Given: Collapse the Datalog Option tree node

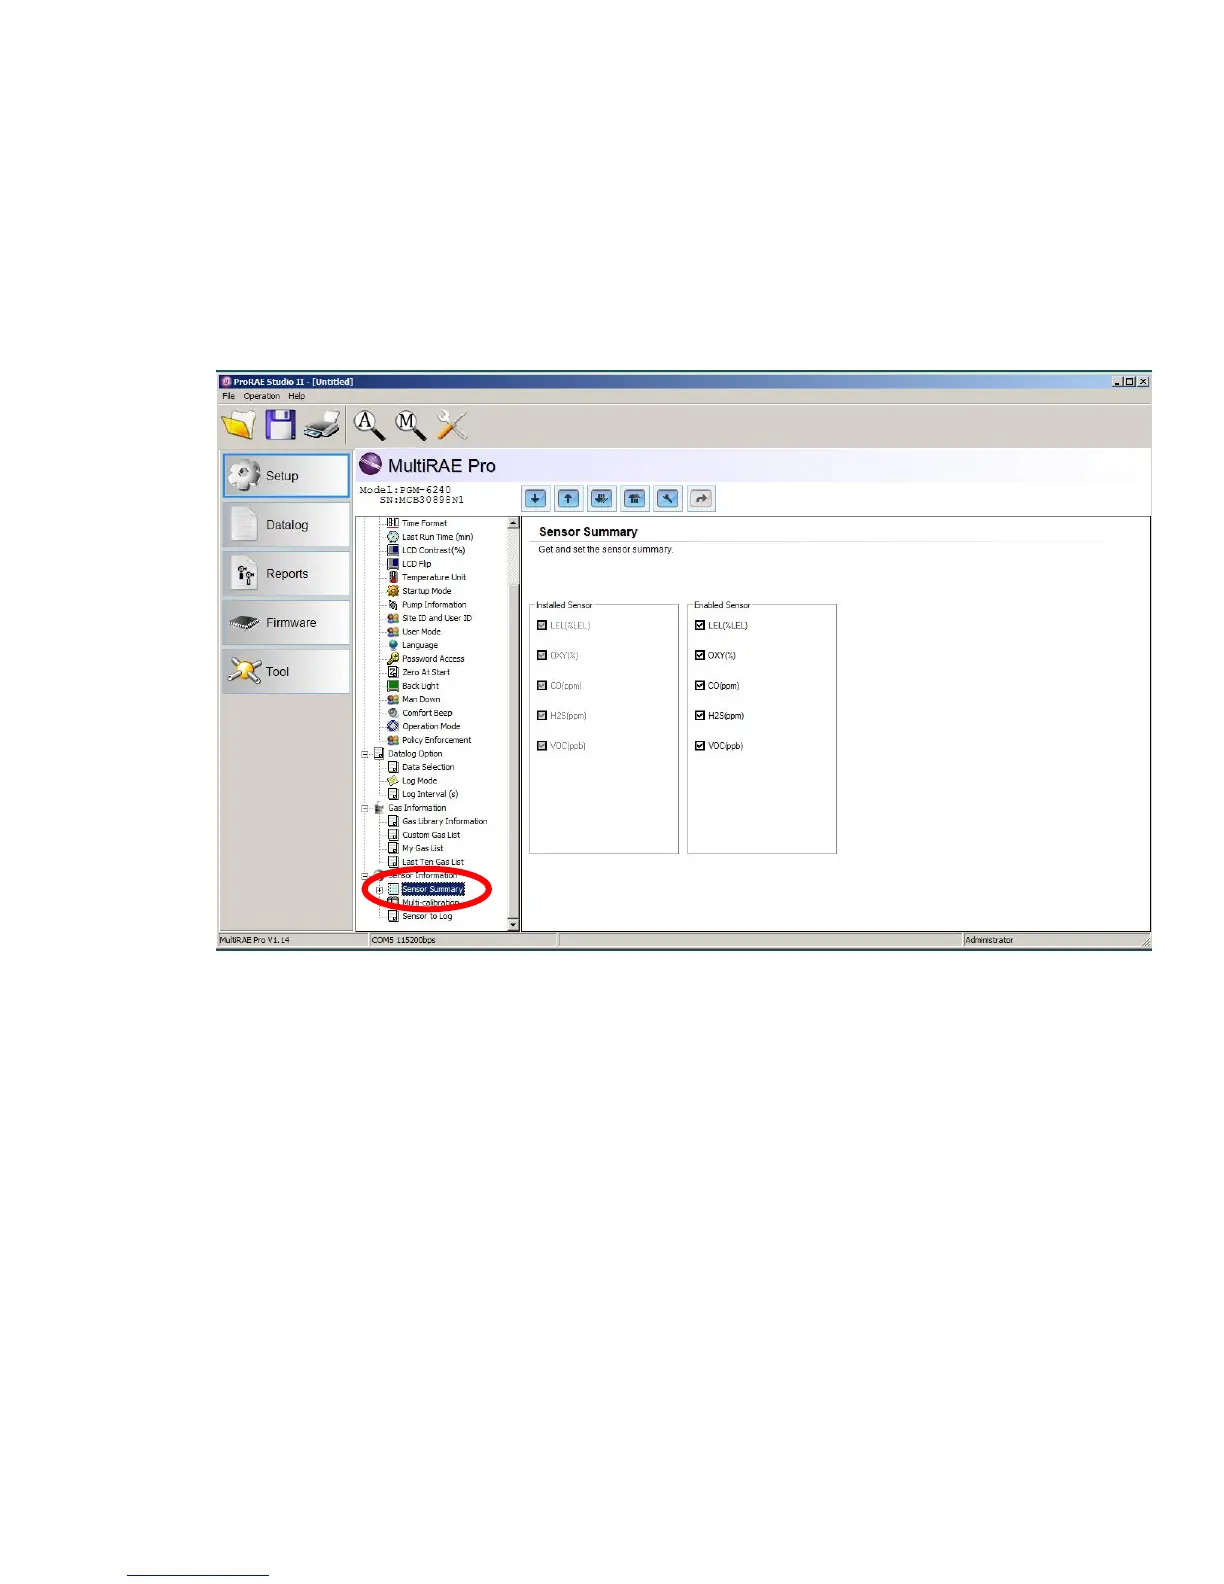Looking at the screenshot, I should click(x=365, y=754).
